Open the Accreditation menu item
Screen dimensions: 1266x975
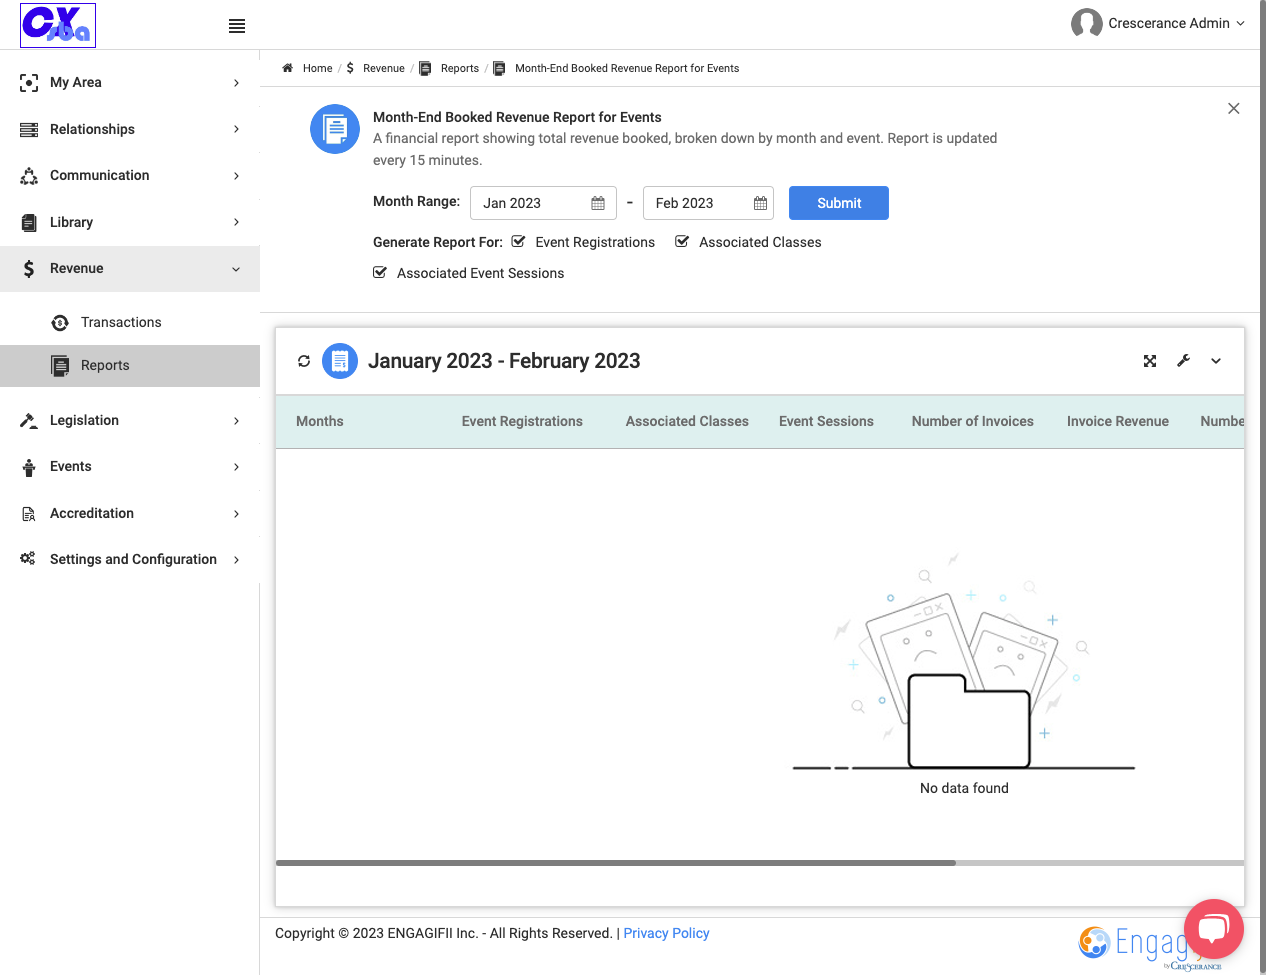tap(130, 514)
